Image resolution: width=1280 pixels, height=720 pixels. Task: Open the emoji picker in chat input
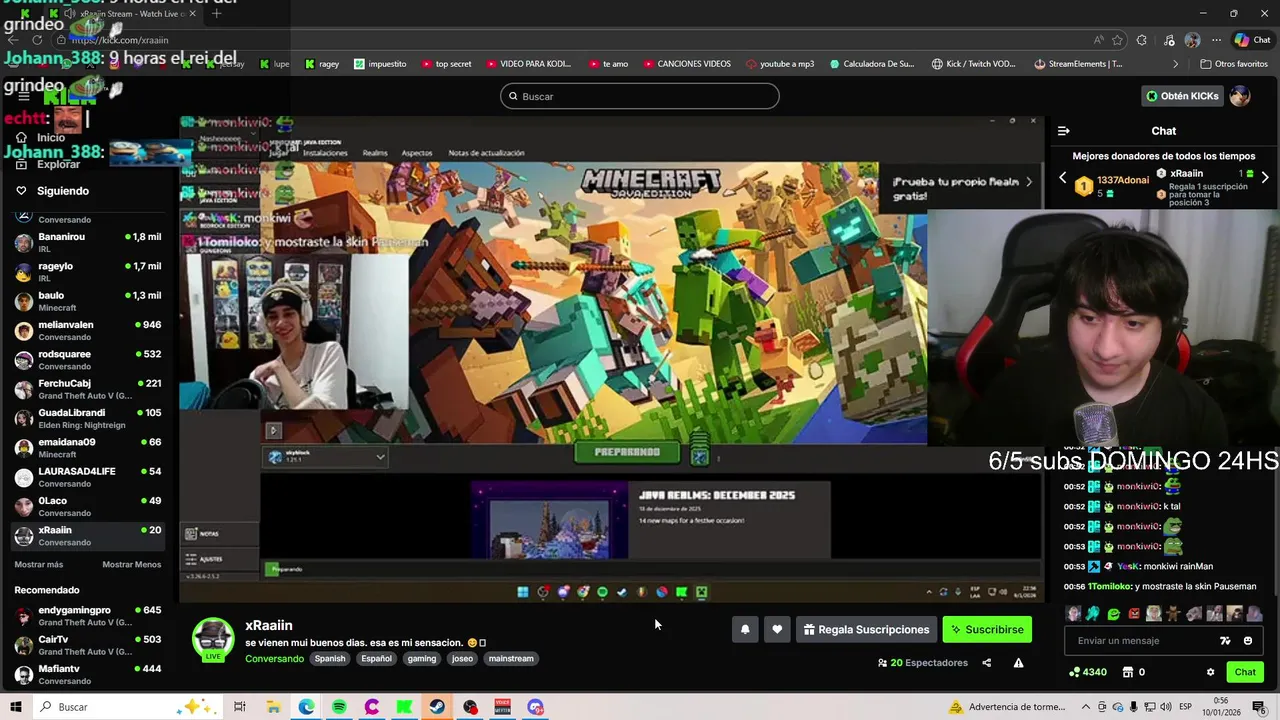point(1248,641)
